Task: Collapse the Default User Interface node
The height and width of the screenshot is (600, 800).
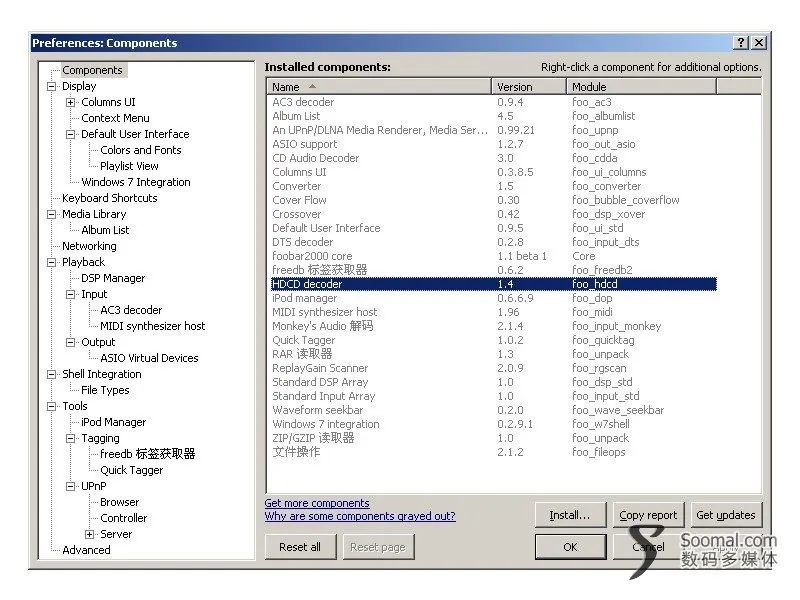Action: (x=70, y=134)
